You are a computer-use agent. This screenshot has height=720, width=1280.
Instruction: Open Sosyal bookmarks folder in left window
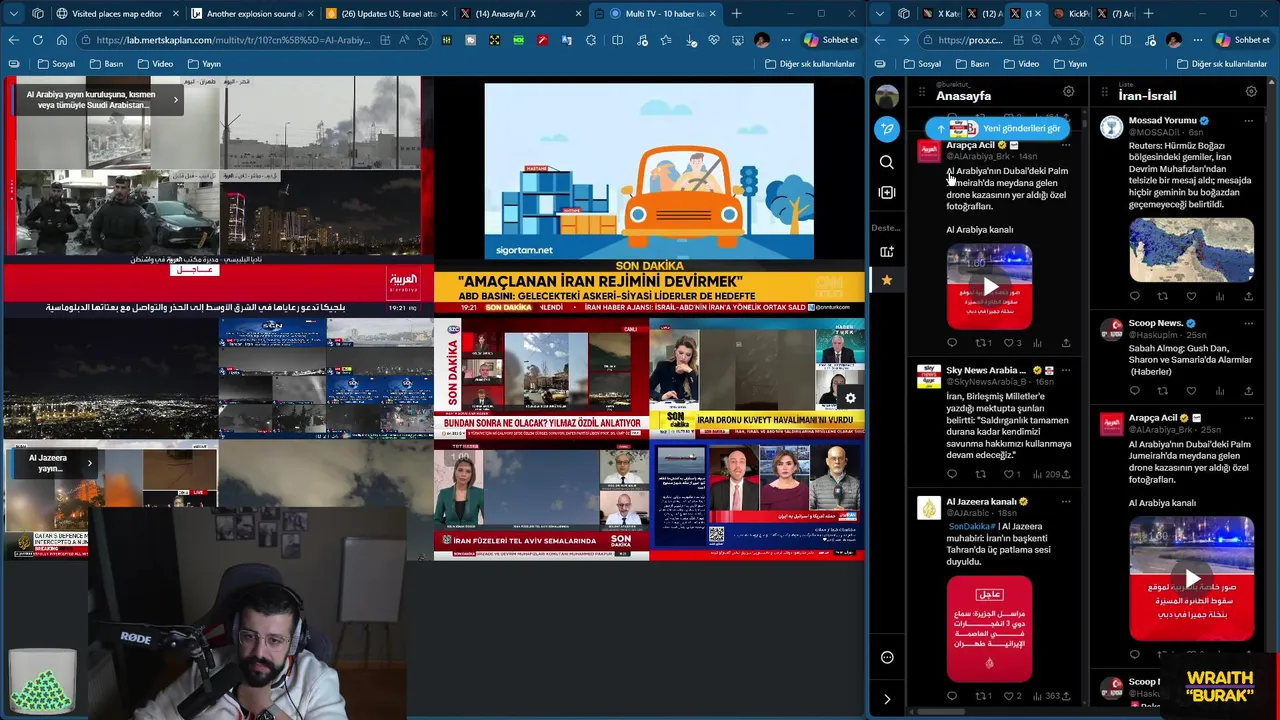click(x=56, y=64)
